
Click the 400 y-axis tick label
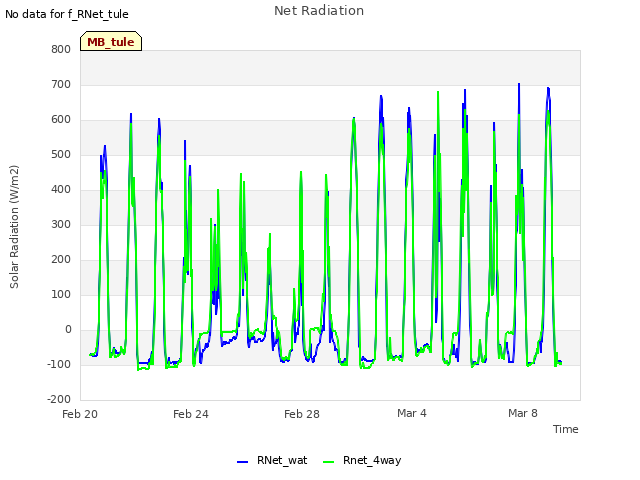point(61,189)
